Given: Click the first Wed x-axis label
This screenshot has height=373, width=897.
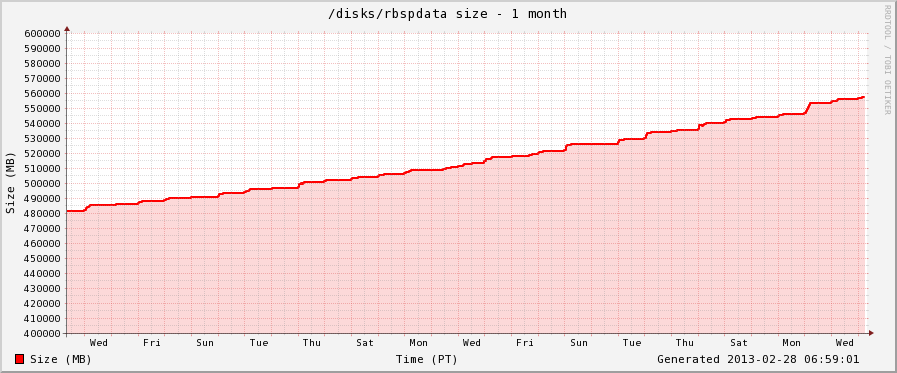Looking at the screenshot, I should [98, 343].
